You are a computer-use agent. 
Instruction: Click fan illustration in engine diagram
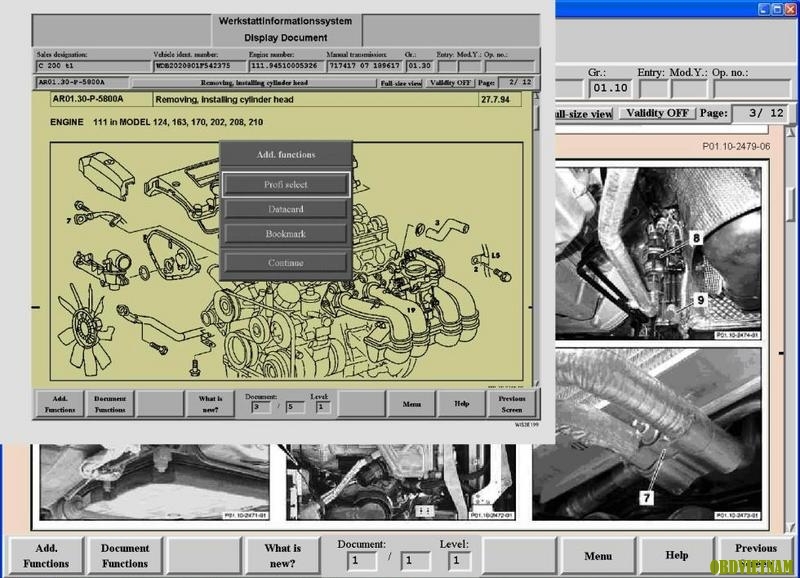pyautogui.click(x=85, y=332)
